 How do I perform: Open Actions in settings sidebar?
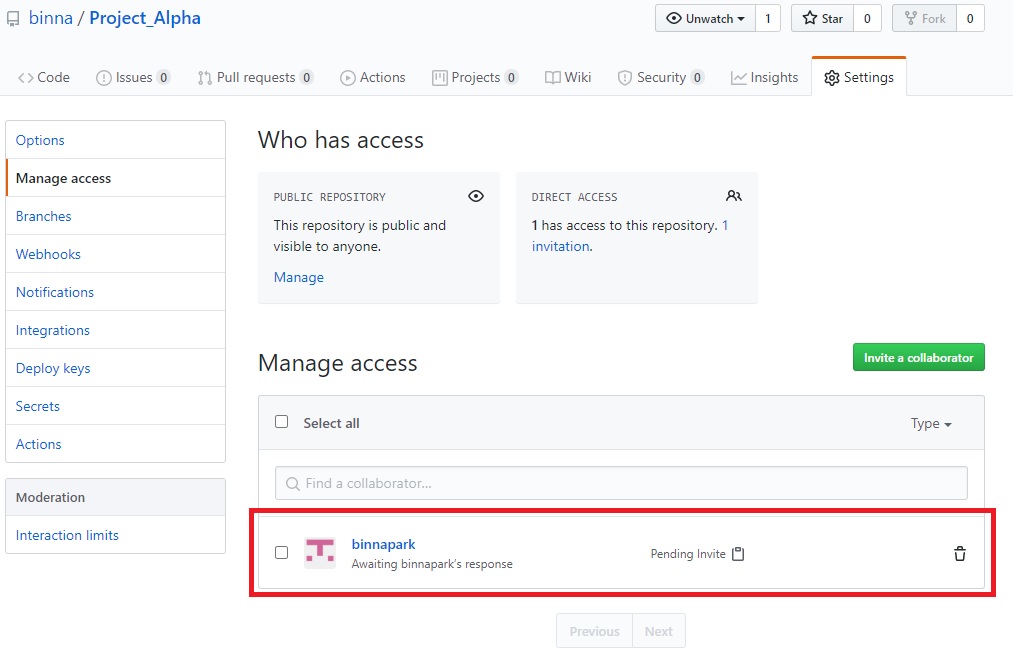point(116,444)
